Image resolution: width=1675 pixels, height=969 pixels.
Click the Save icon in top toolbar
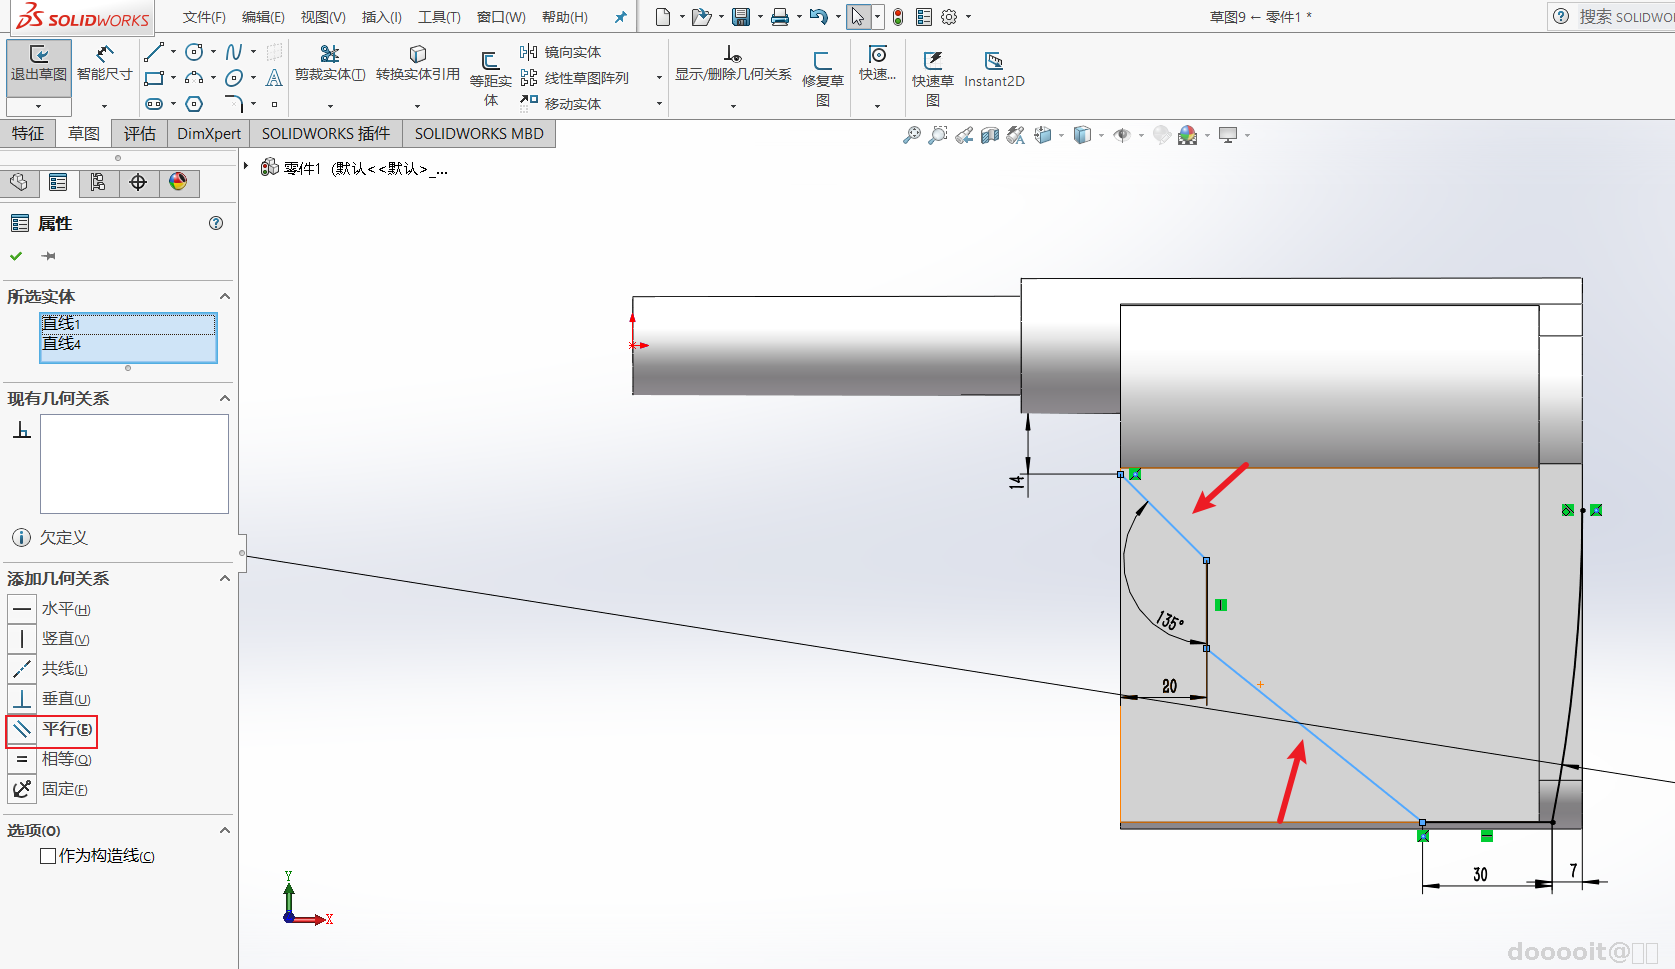[741, 17]
